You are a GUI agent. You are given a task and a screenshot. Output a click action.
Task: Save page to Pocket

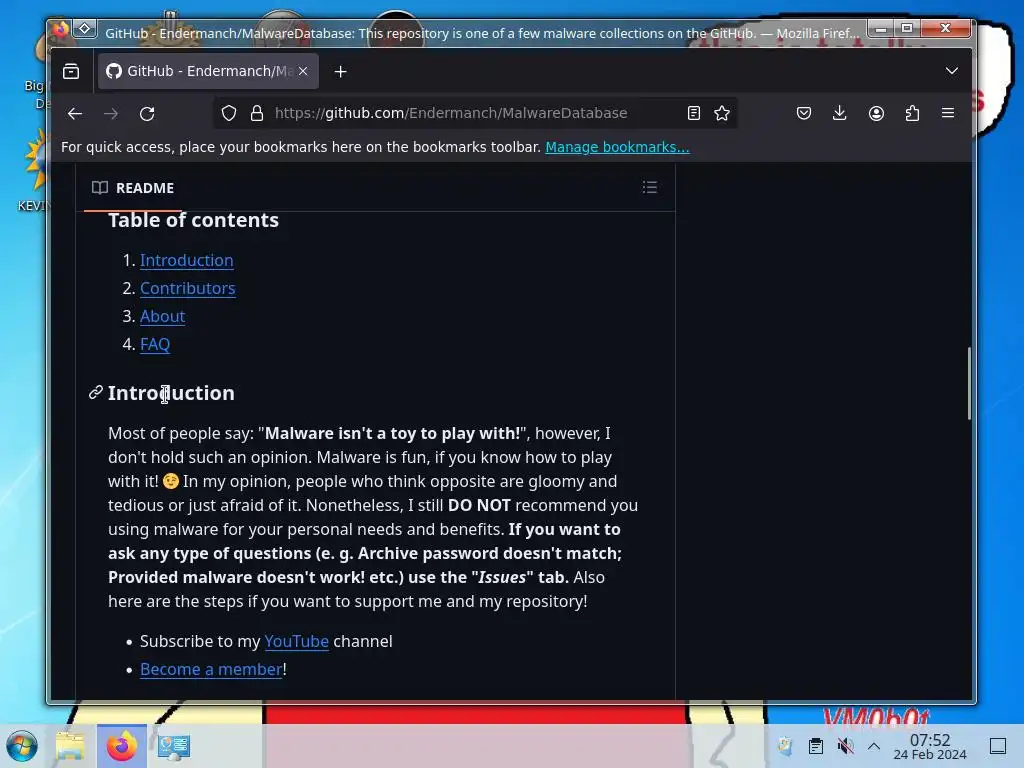pyautogui.click(x=804, y=113)
